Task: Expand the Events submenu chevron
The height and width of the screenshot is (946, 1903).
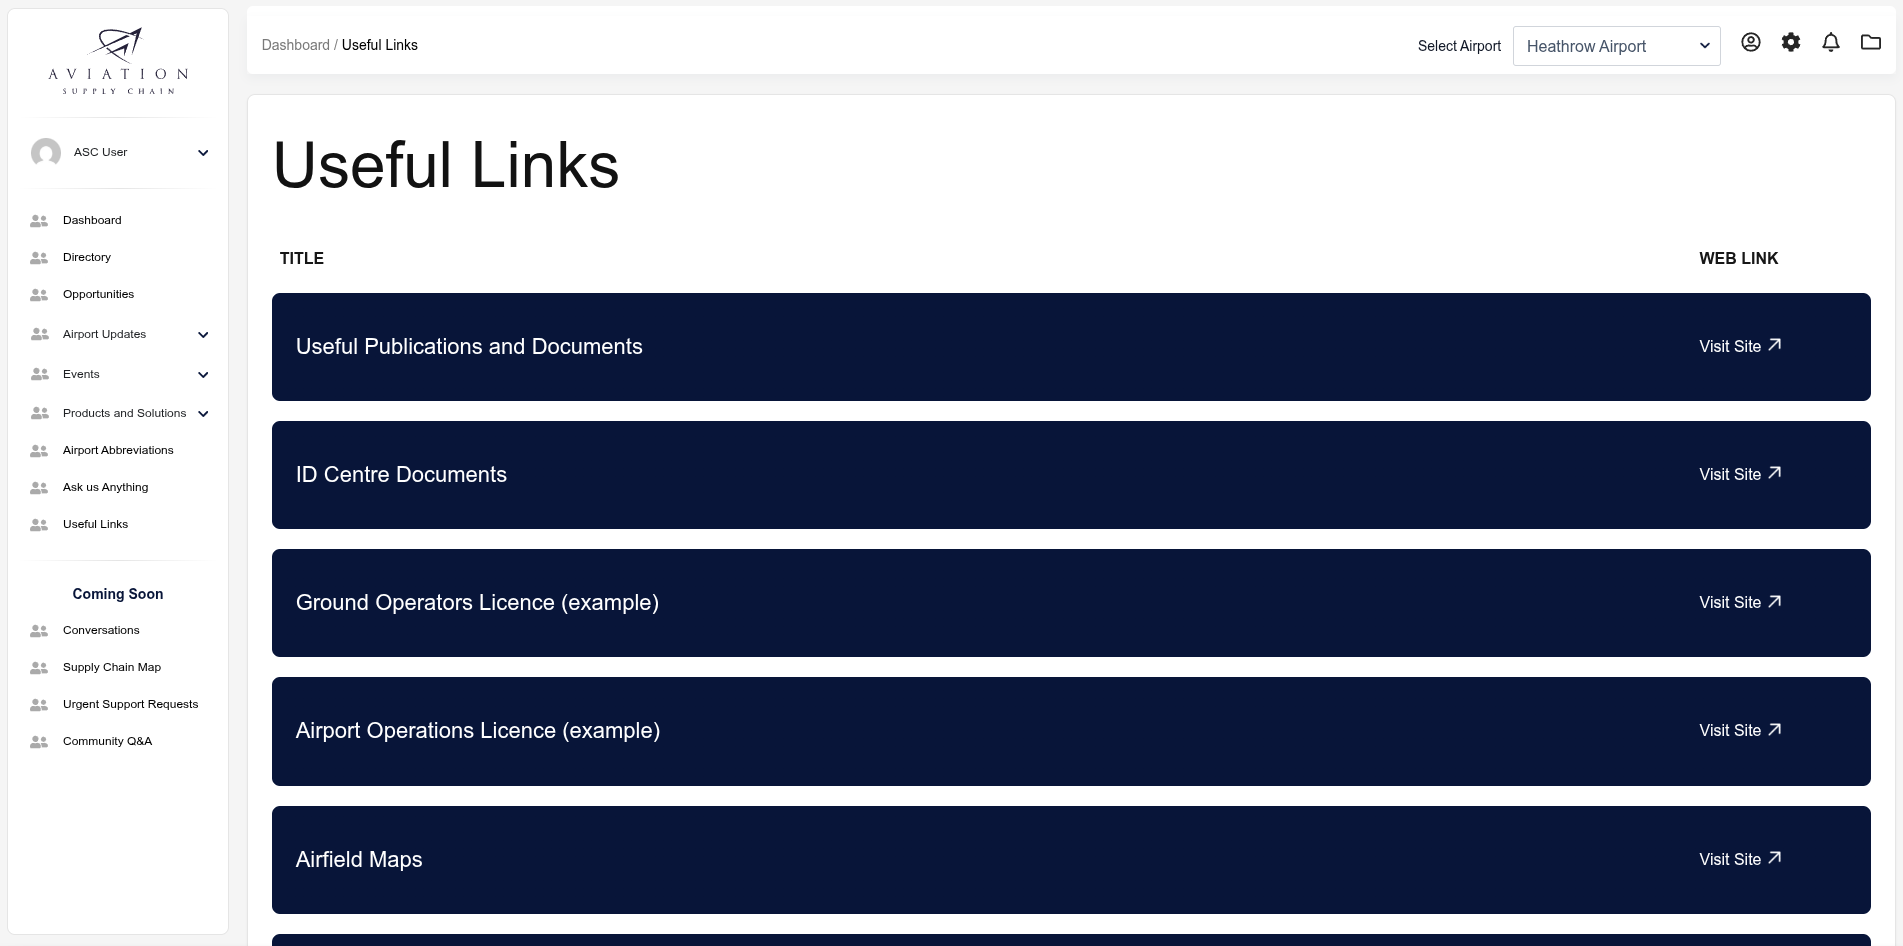Action: pos(203,375)
